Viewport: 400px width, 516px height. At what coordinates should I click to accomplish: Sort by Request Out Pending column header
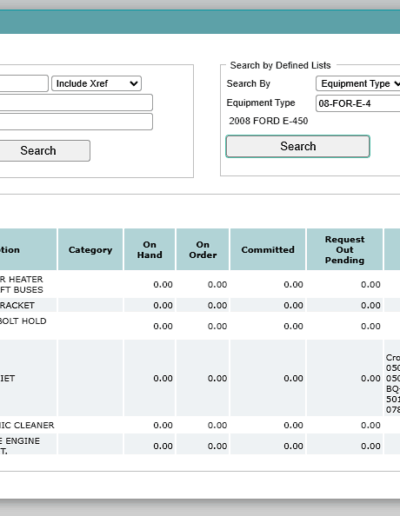click(345, 250)
